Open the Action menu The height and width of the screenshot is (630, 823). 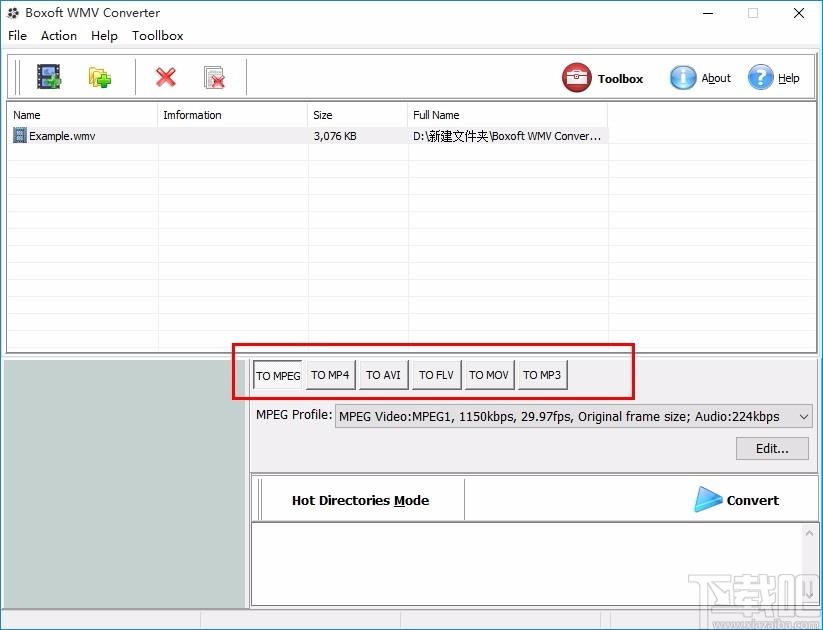click(x=59, y=36)
